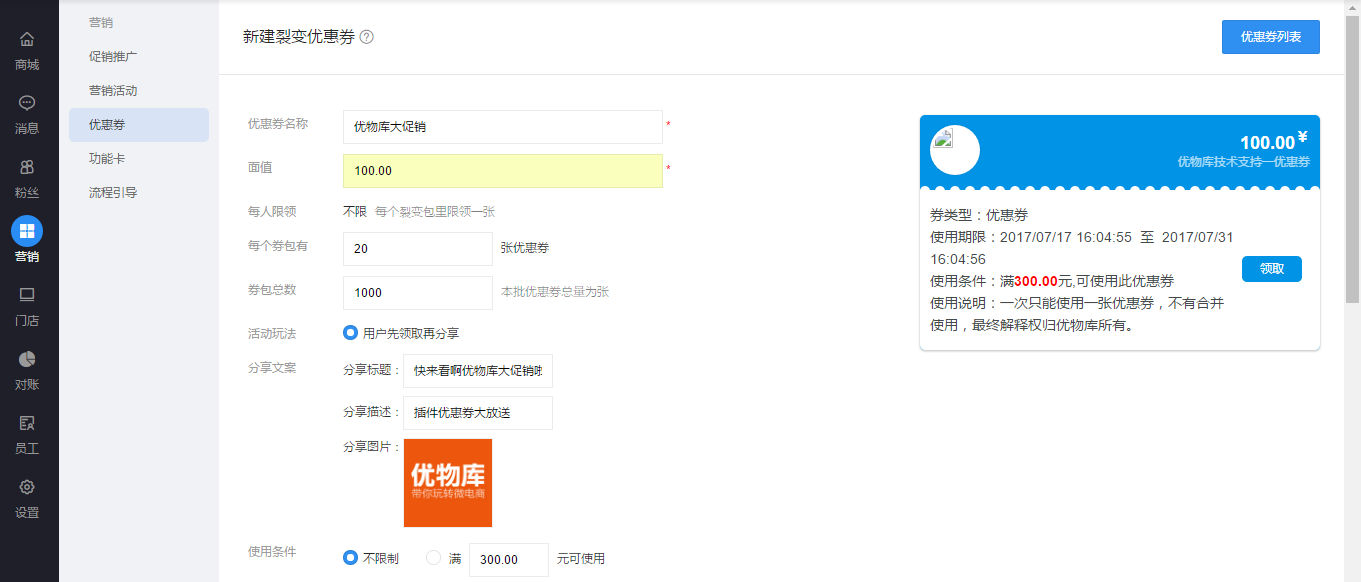Go to the 粉丝 fans icon
Viewport: 1361px width, 582px height.
27,167
